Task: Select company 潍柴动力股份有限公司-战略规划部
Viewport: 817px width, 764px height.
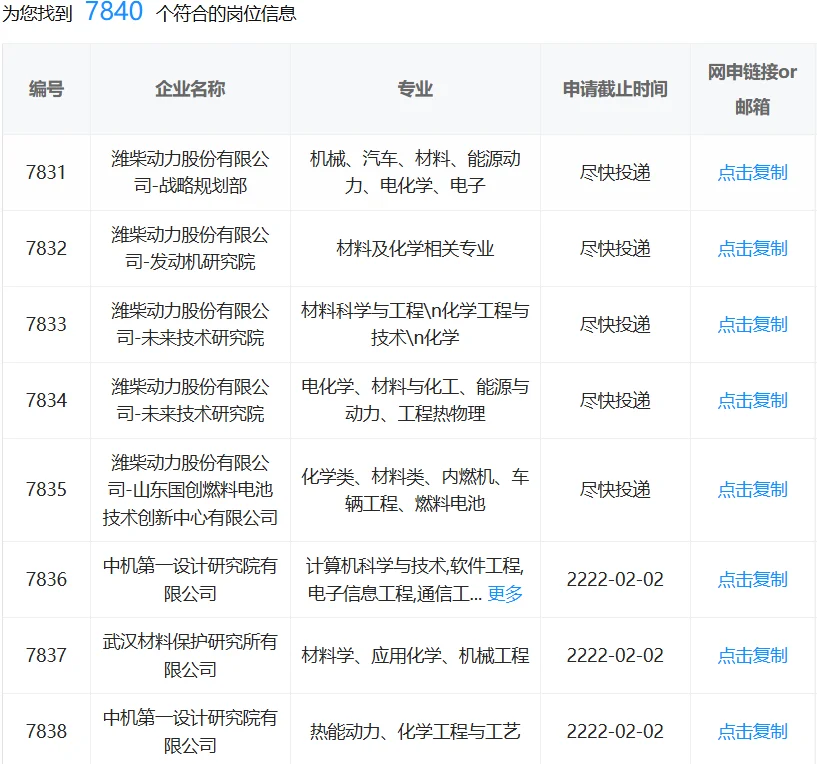Action: coord(189,173)
